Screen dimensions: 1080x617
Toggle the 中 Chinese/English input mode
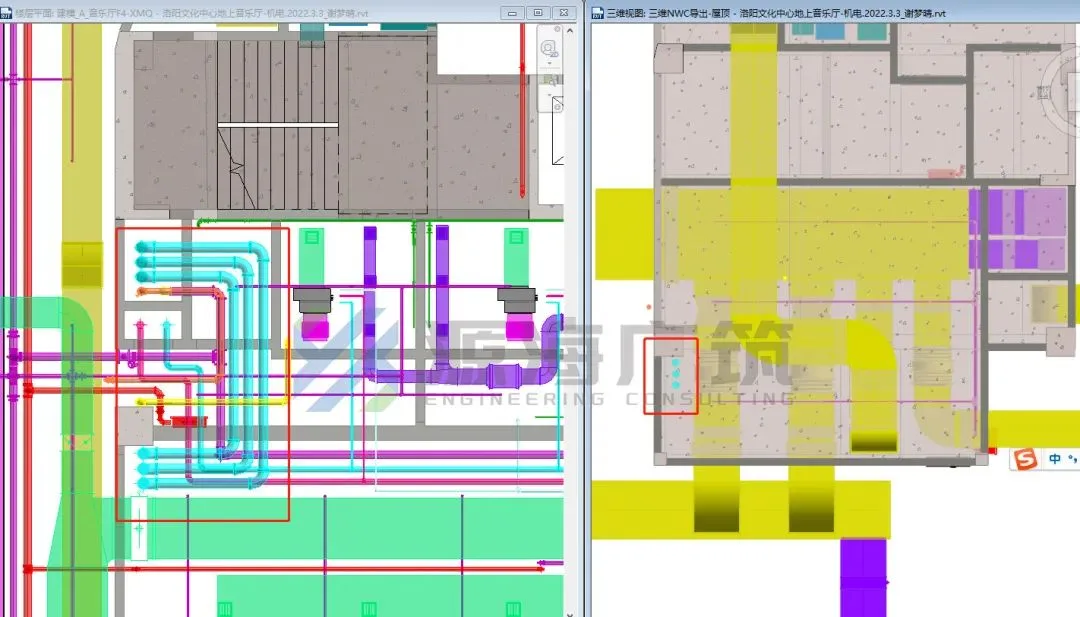(x=1055, y=459)
